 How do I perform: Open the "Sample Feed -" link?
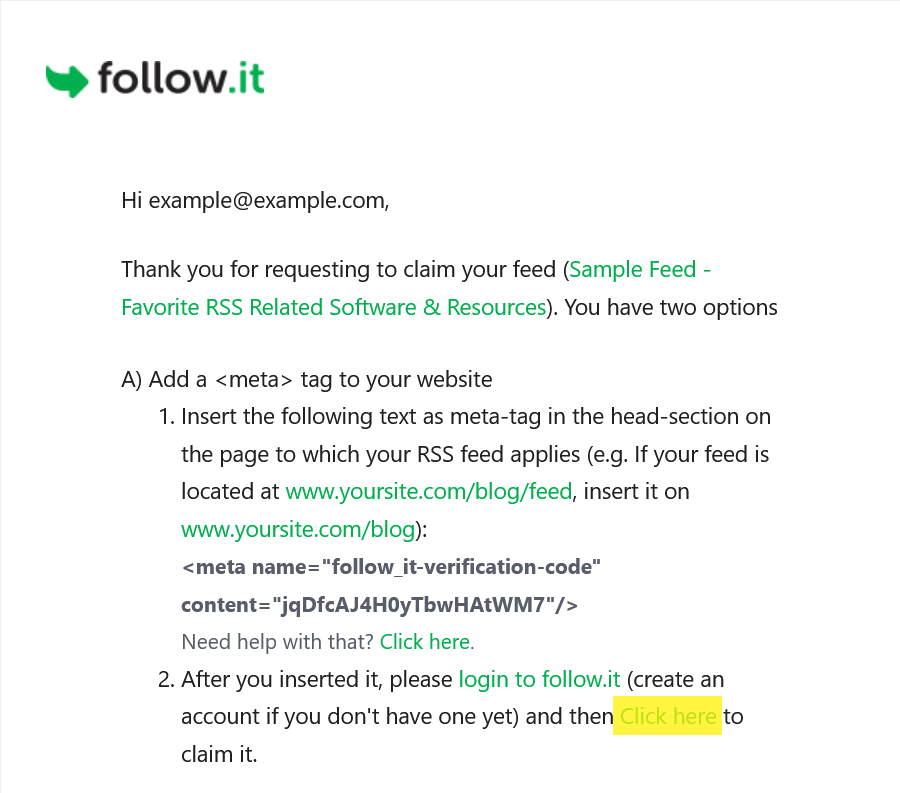point(639,269)
